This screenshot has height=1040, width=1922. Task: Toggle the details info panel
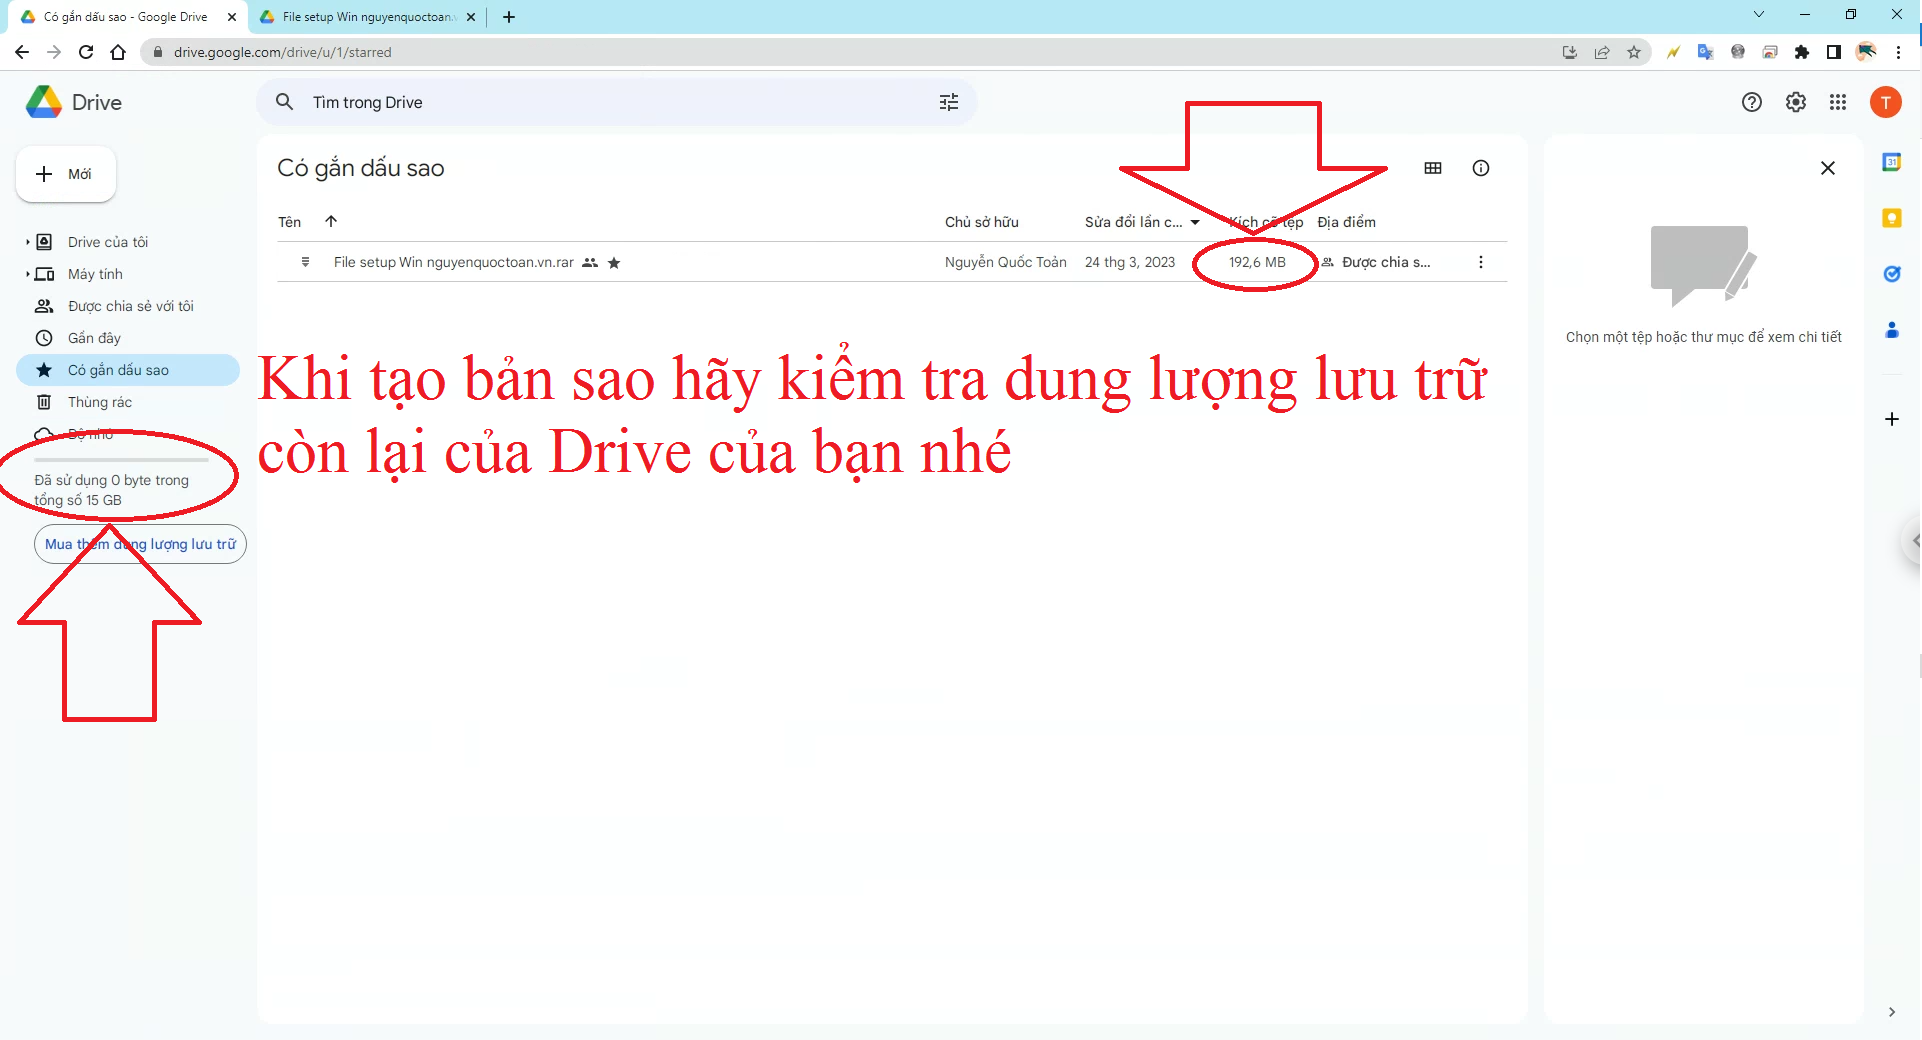pyautogui.click(x=1480, y=168)
